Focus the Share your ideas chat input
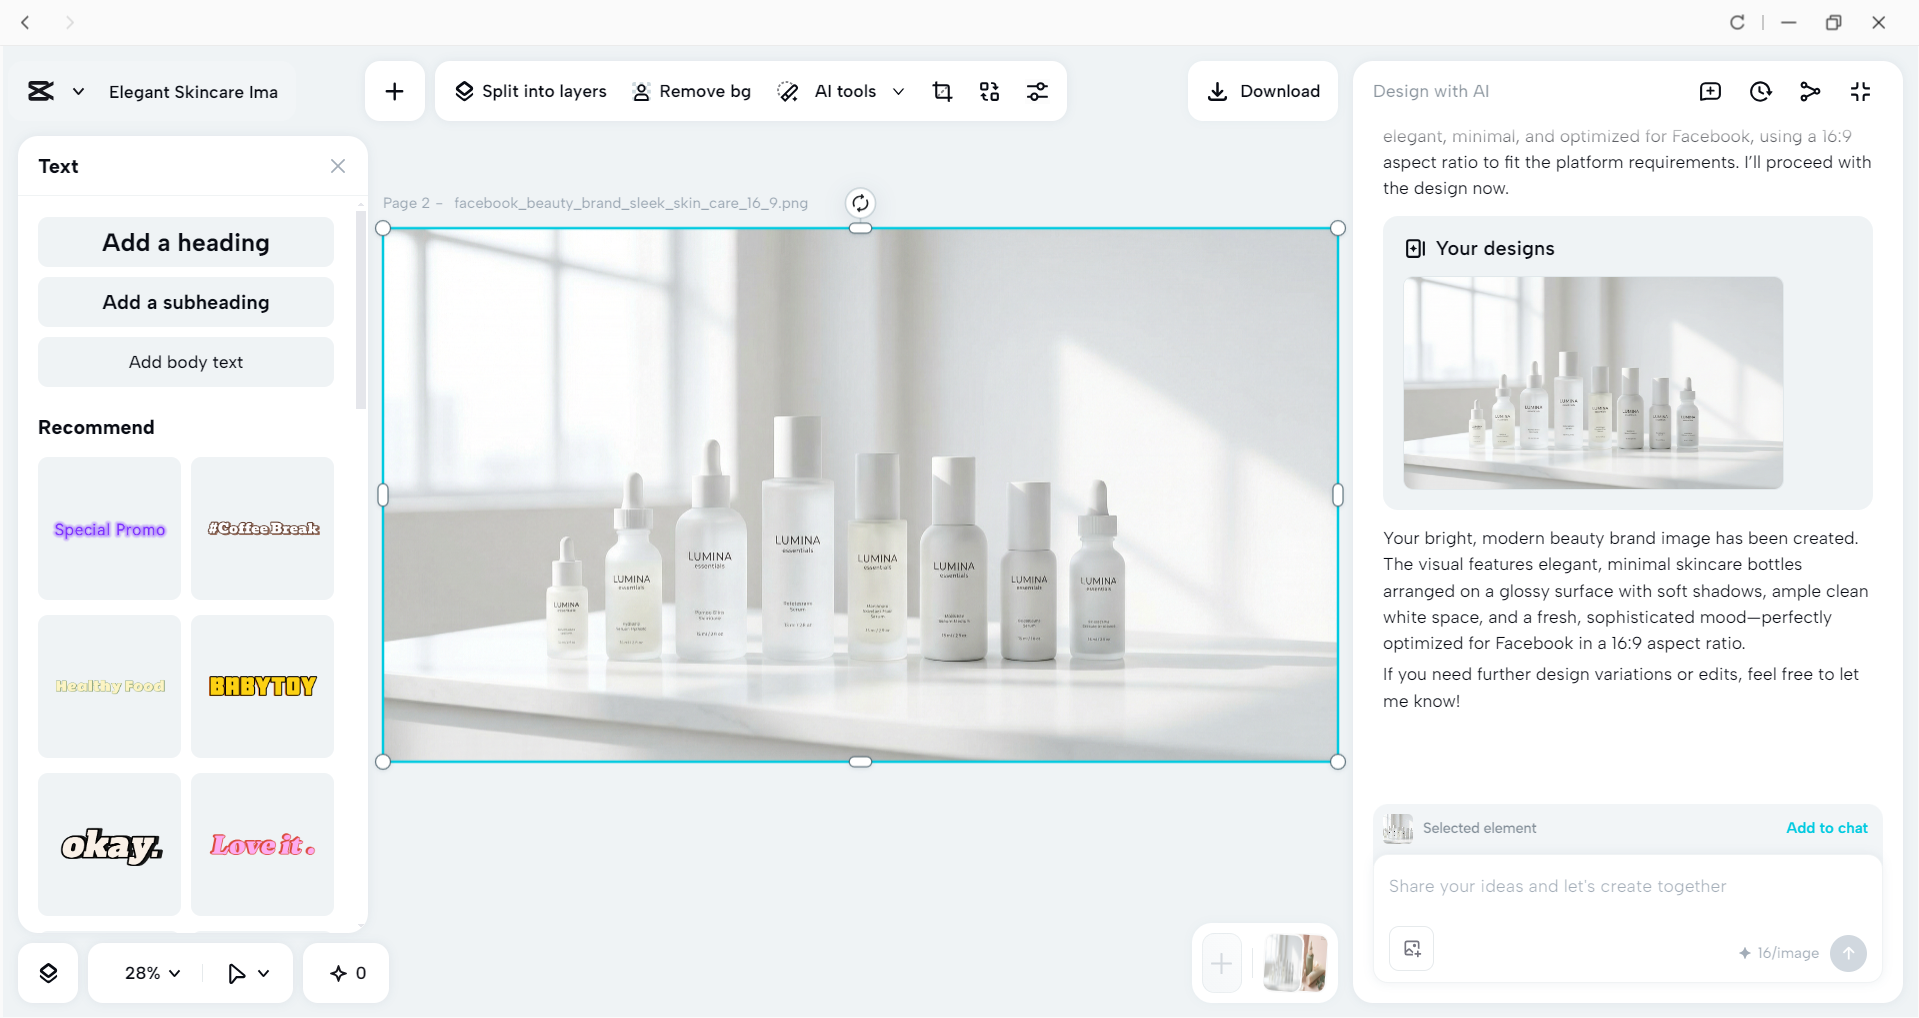This screenshot has height=1018, width=1919. pyautogui.click(x=1628, y=886)
